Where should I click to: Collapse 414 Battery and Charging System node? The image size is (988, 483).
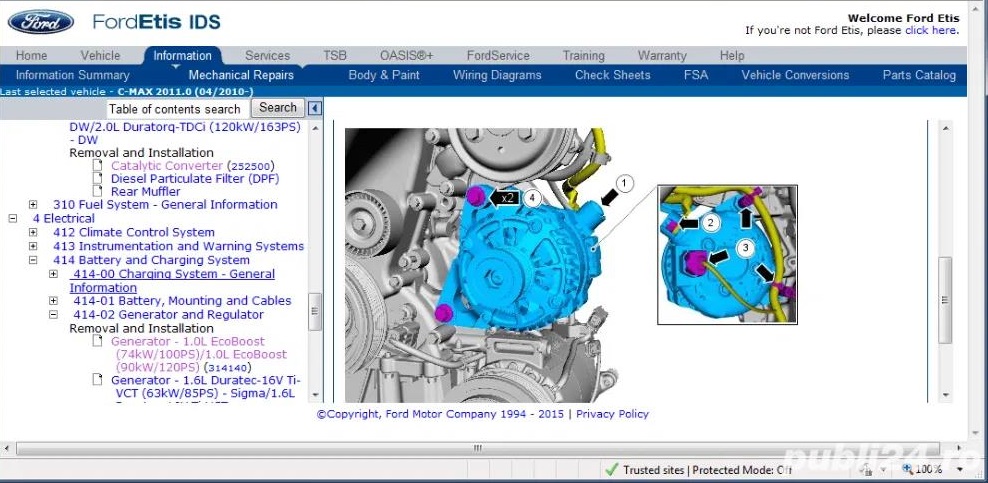pos(33,260)
